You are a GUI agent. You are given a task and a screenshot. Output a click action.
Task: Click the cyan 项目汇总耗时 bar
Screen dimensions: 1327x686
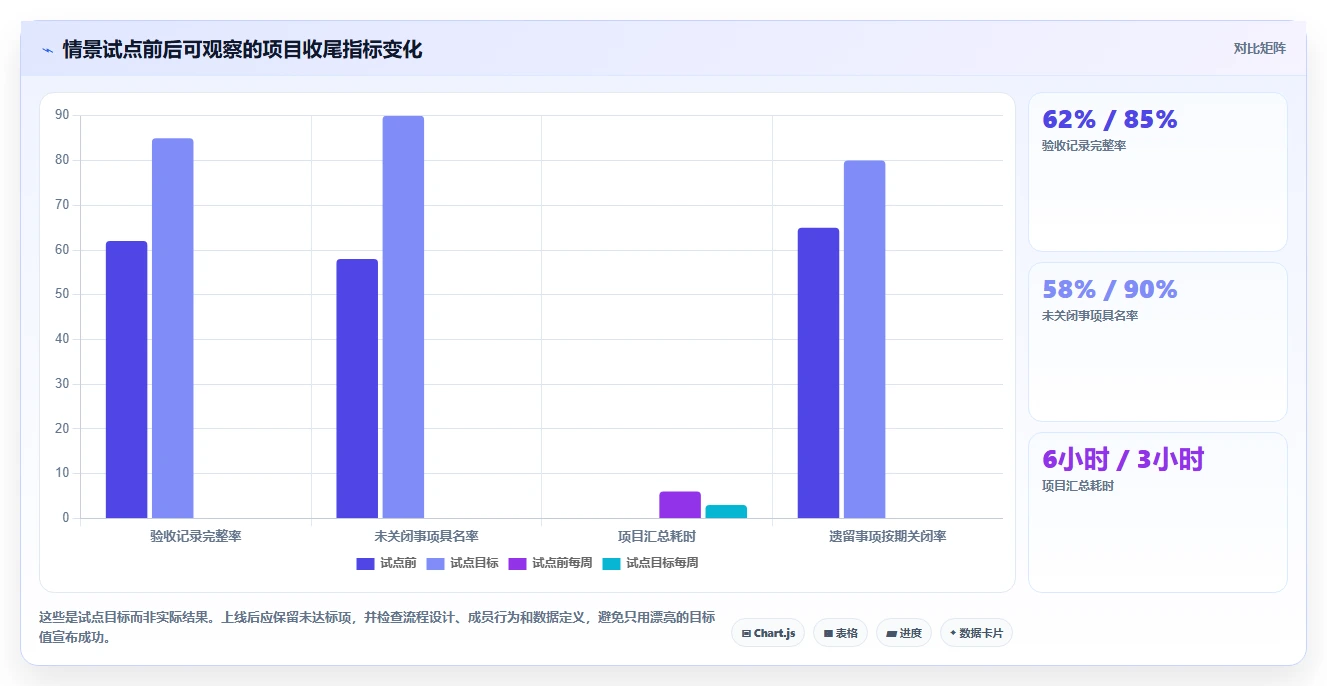point(726,511)
